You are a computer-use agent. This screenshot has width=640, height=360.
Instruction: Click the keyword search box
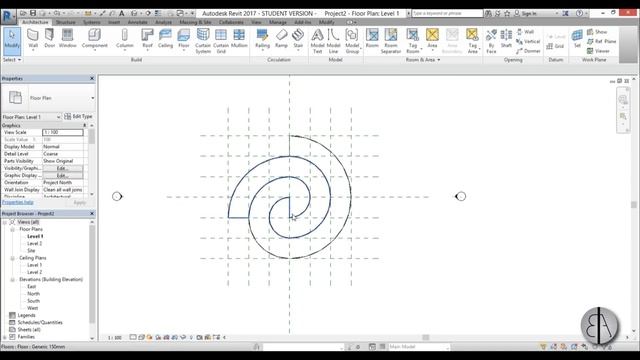click(447, 13)
